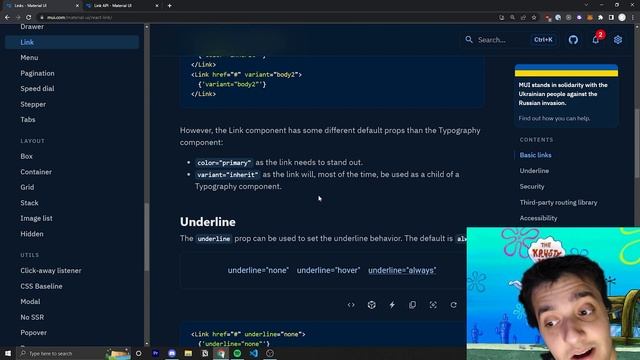Click the sidebar navigation scrollbar

(147, 237)
